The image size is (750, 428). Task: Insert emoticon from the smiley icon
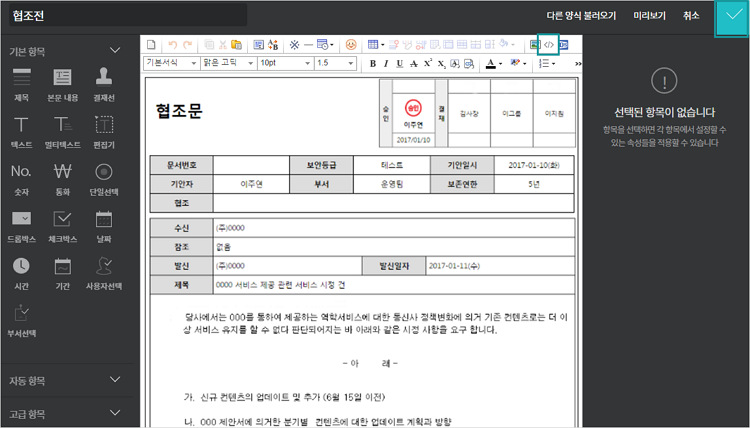[x=350, y=44]
